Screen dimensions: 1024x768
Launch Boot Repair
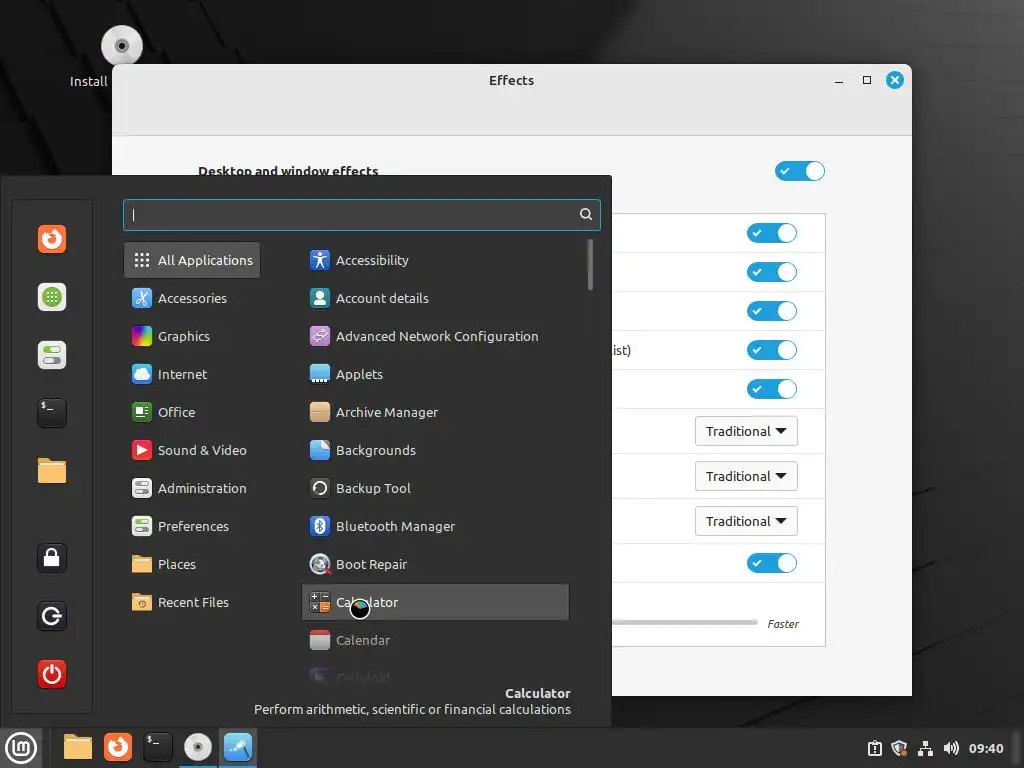(435, 564)
